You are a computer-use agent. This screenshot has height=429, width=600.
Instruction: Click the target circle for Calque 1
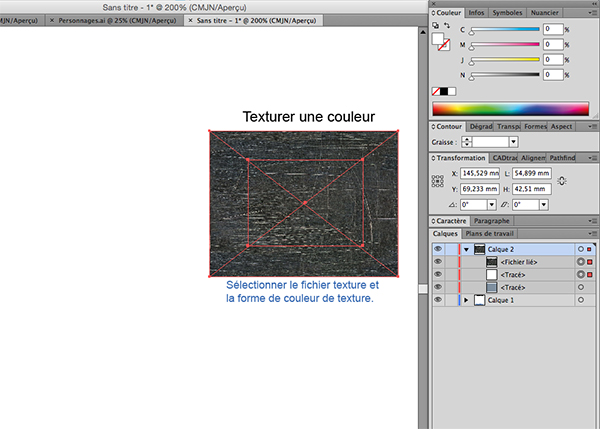click(581, 299)
